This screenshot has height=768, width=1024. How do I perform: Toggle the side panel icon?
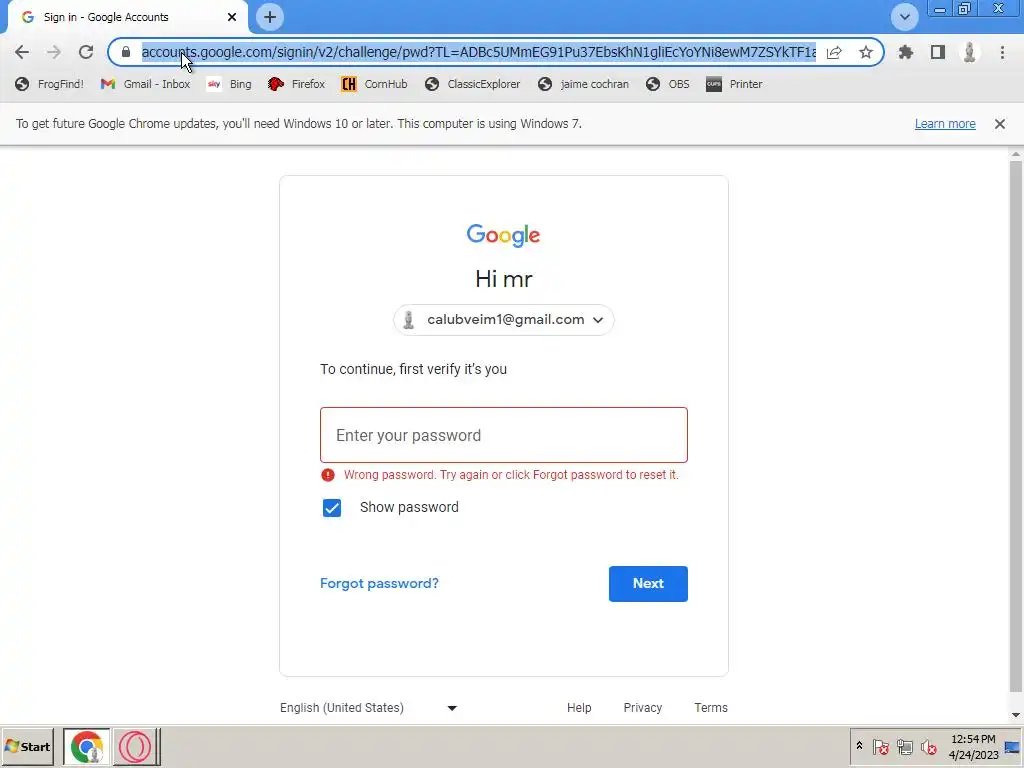tap(938, 52)
